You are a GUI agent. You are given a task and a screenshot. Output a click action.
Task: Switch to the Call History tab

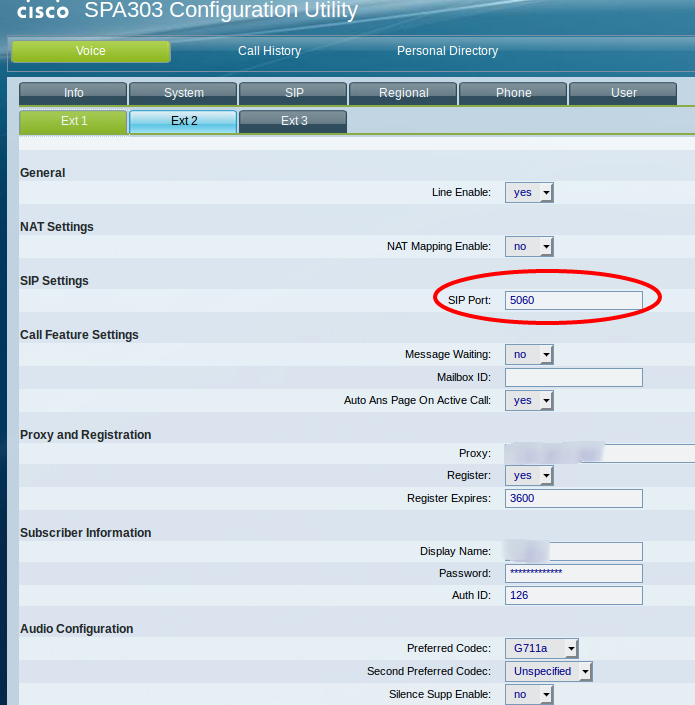pyautogui.click(x=269, y=51)
